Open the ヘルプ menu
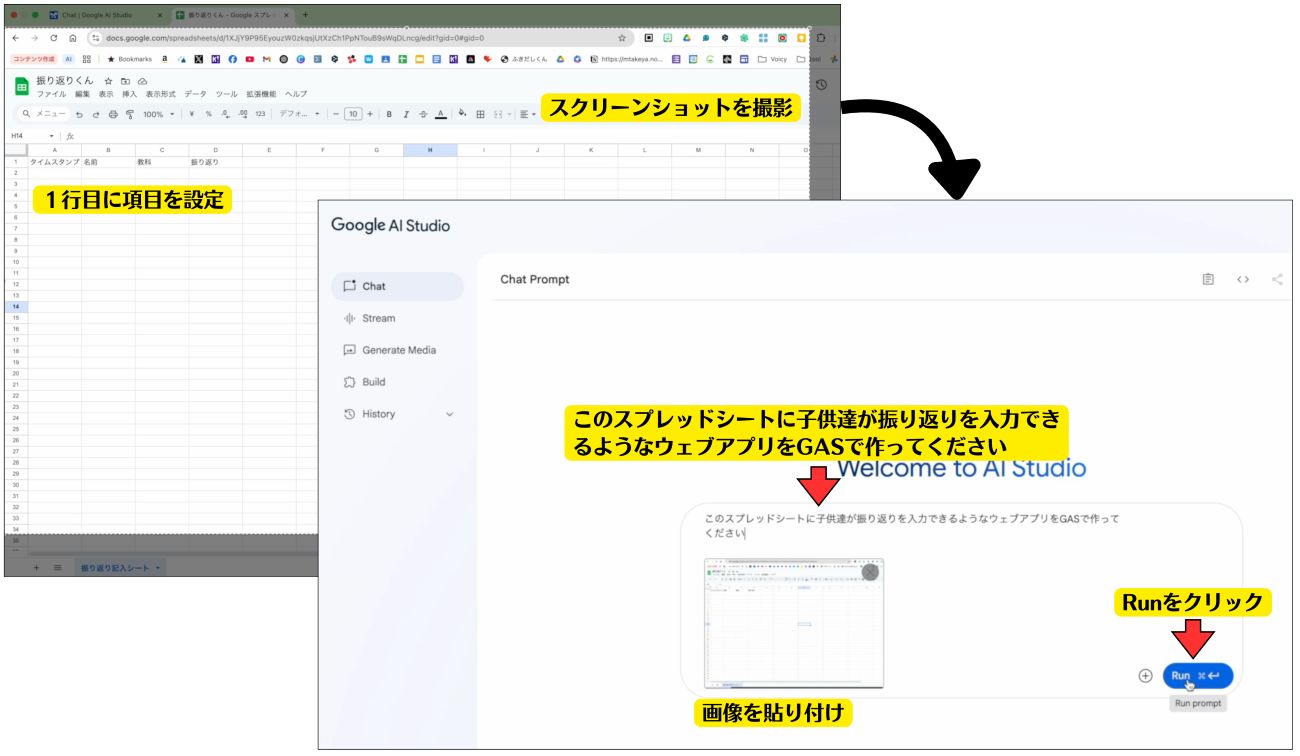 (x=296, y=94)
